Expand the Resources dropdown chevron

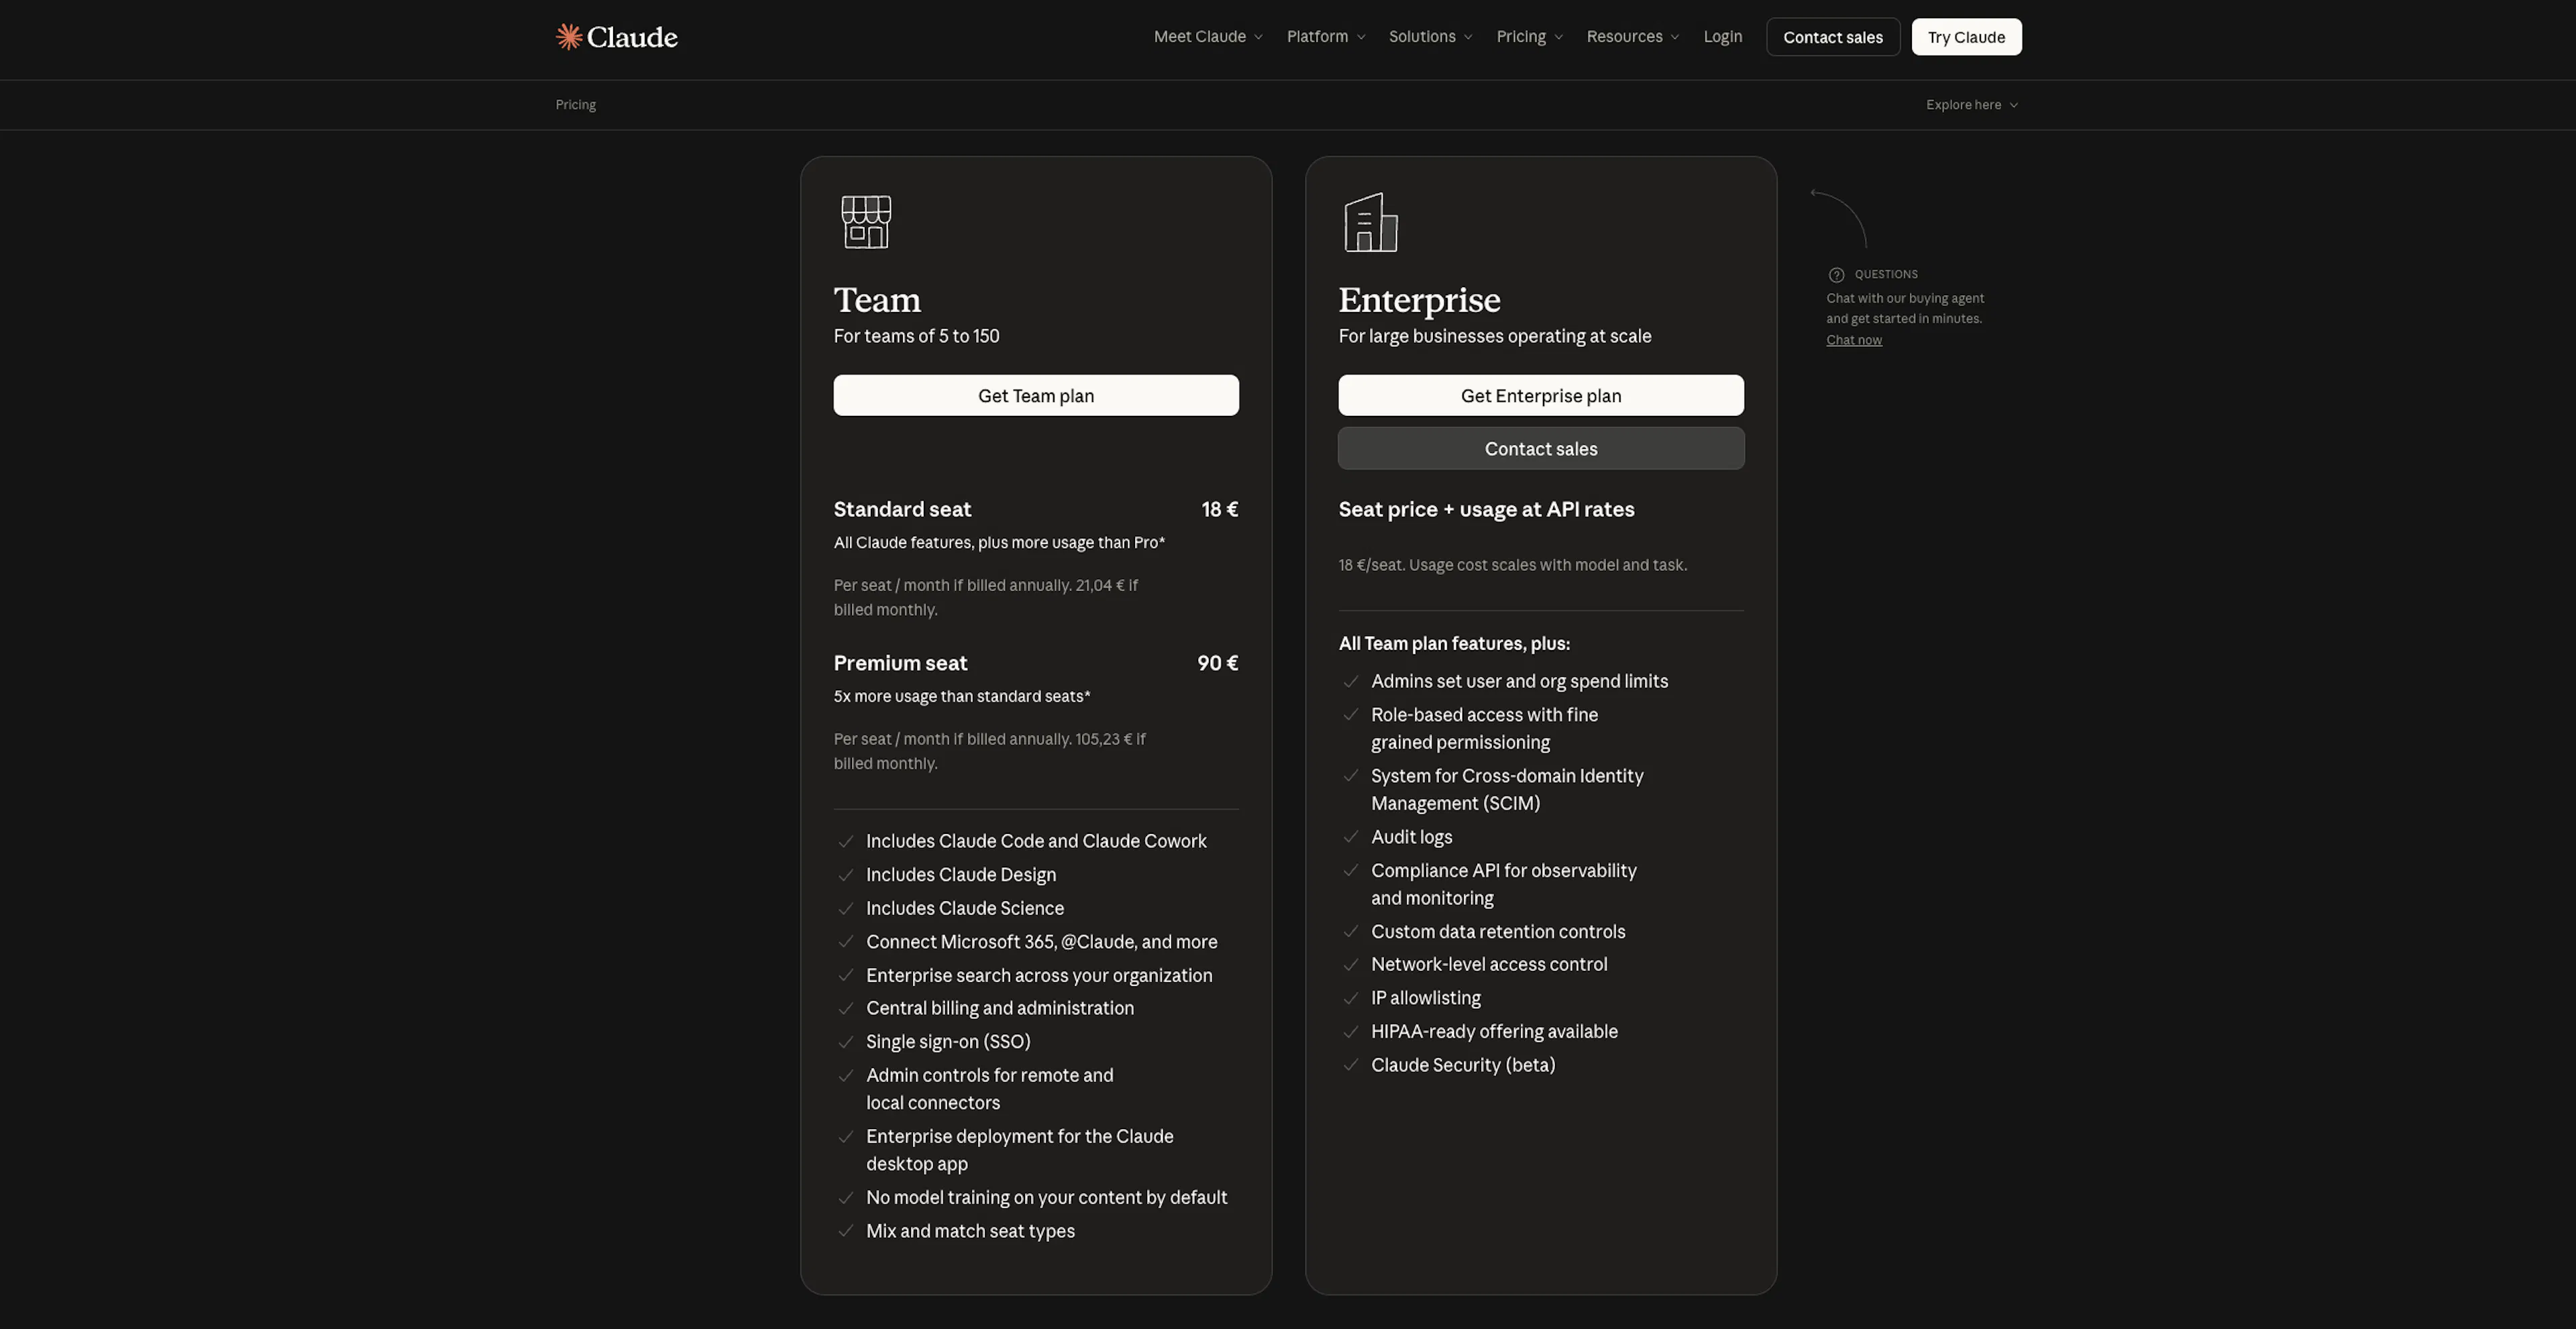(1675, 38)
